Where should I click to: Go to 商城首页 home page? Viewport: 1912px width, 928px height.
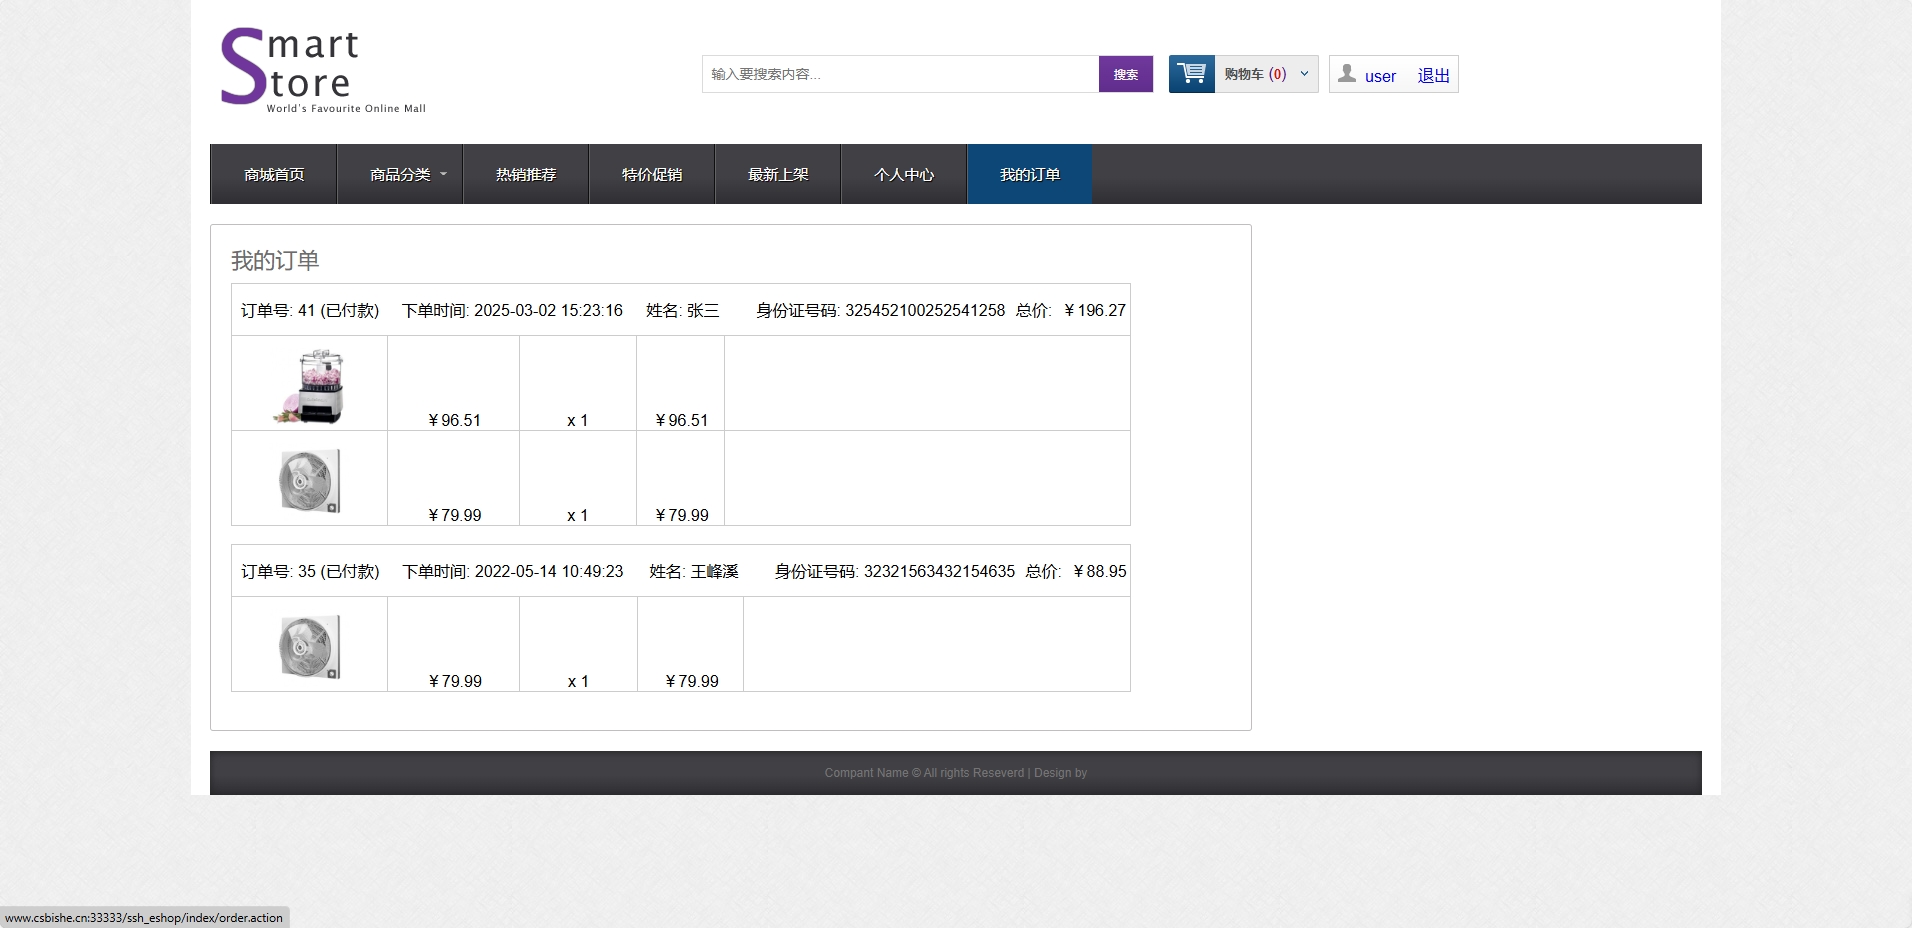(x=274, y=175)
